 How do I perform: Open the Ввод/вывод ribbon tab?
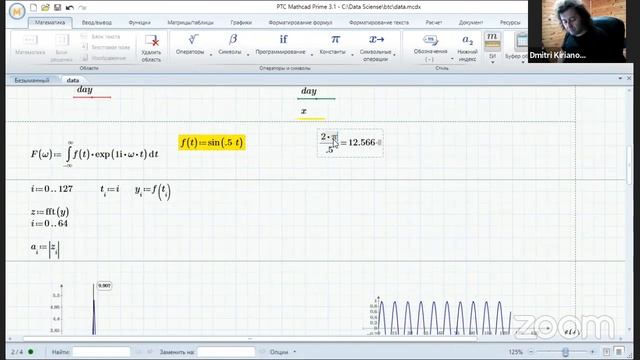[97, 22]
